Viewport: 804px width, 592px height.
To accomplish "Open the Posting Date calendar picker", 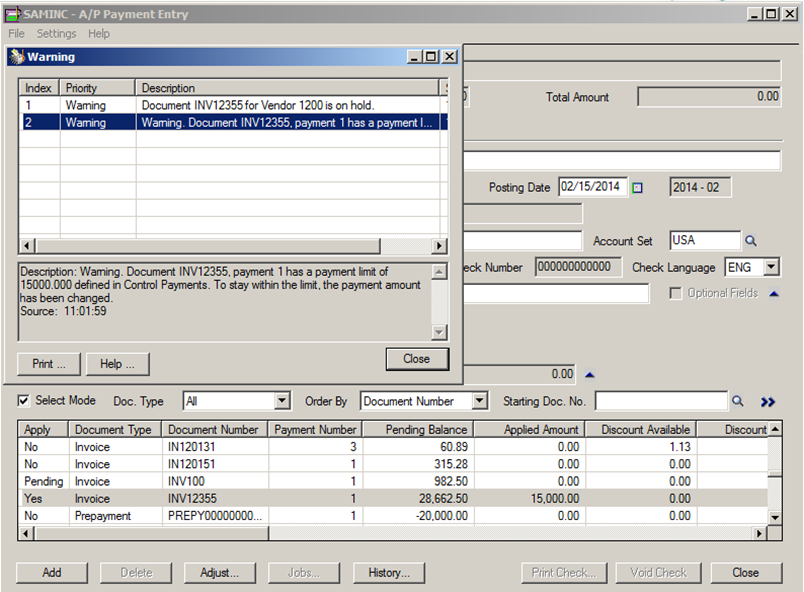I will (638, 187).
